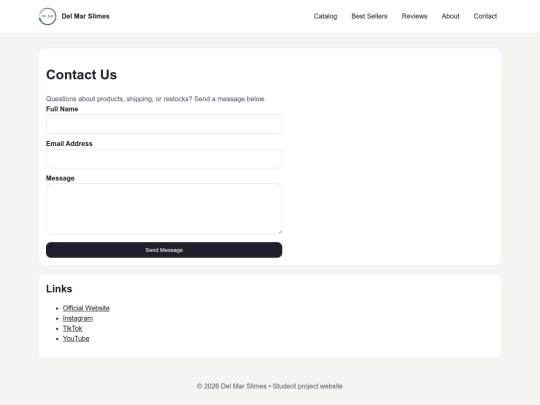Open the Del Mar Slimes home link text

[x=85, y=16]
